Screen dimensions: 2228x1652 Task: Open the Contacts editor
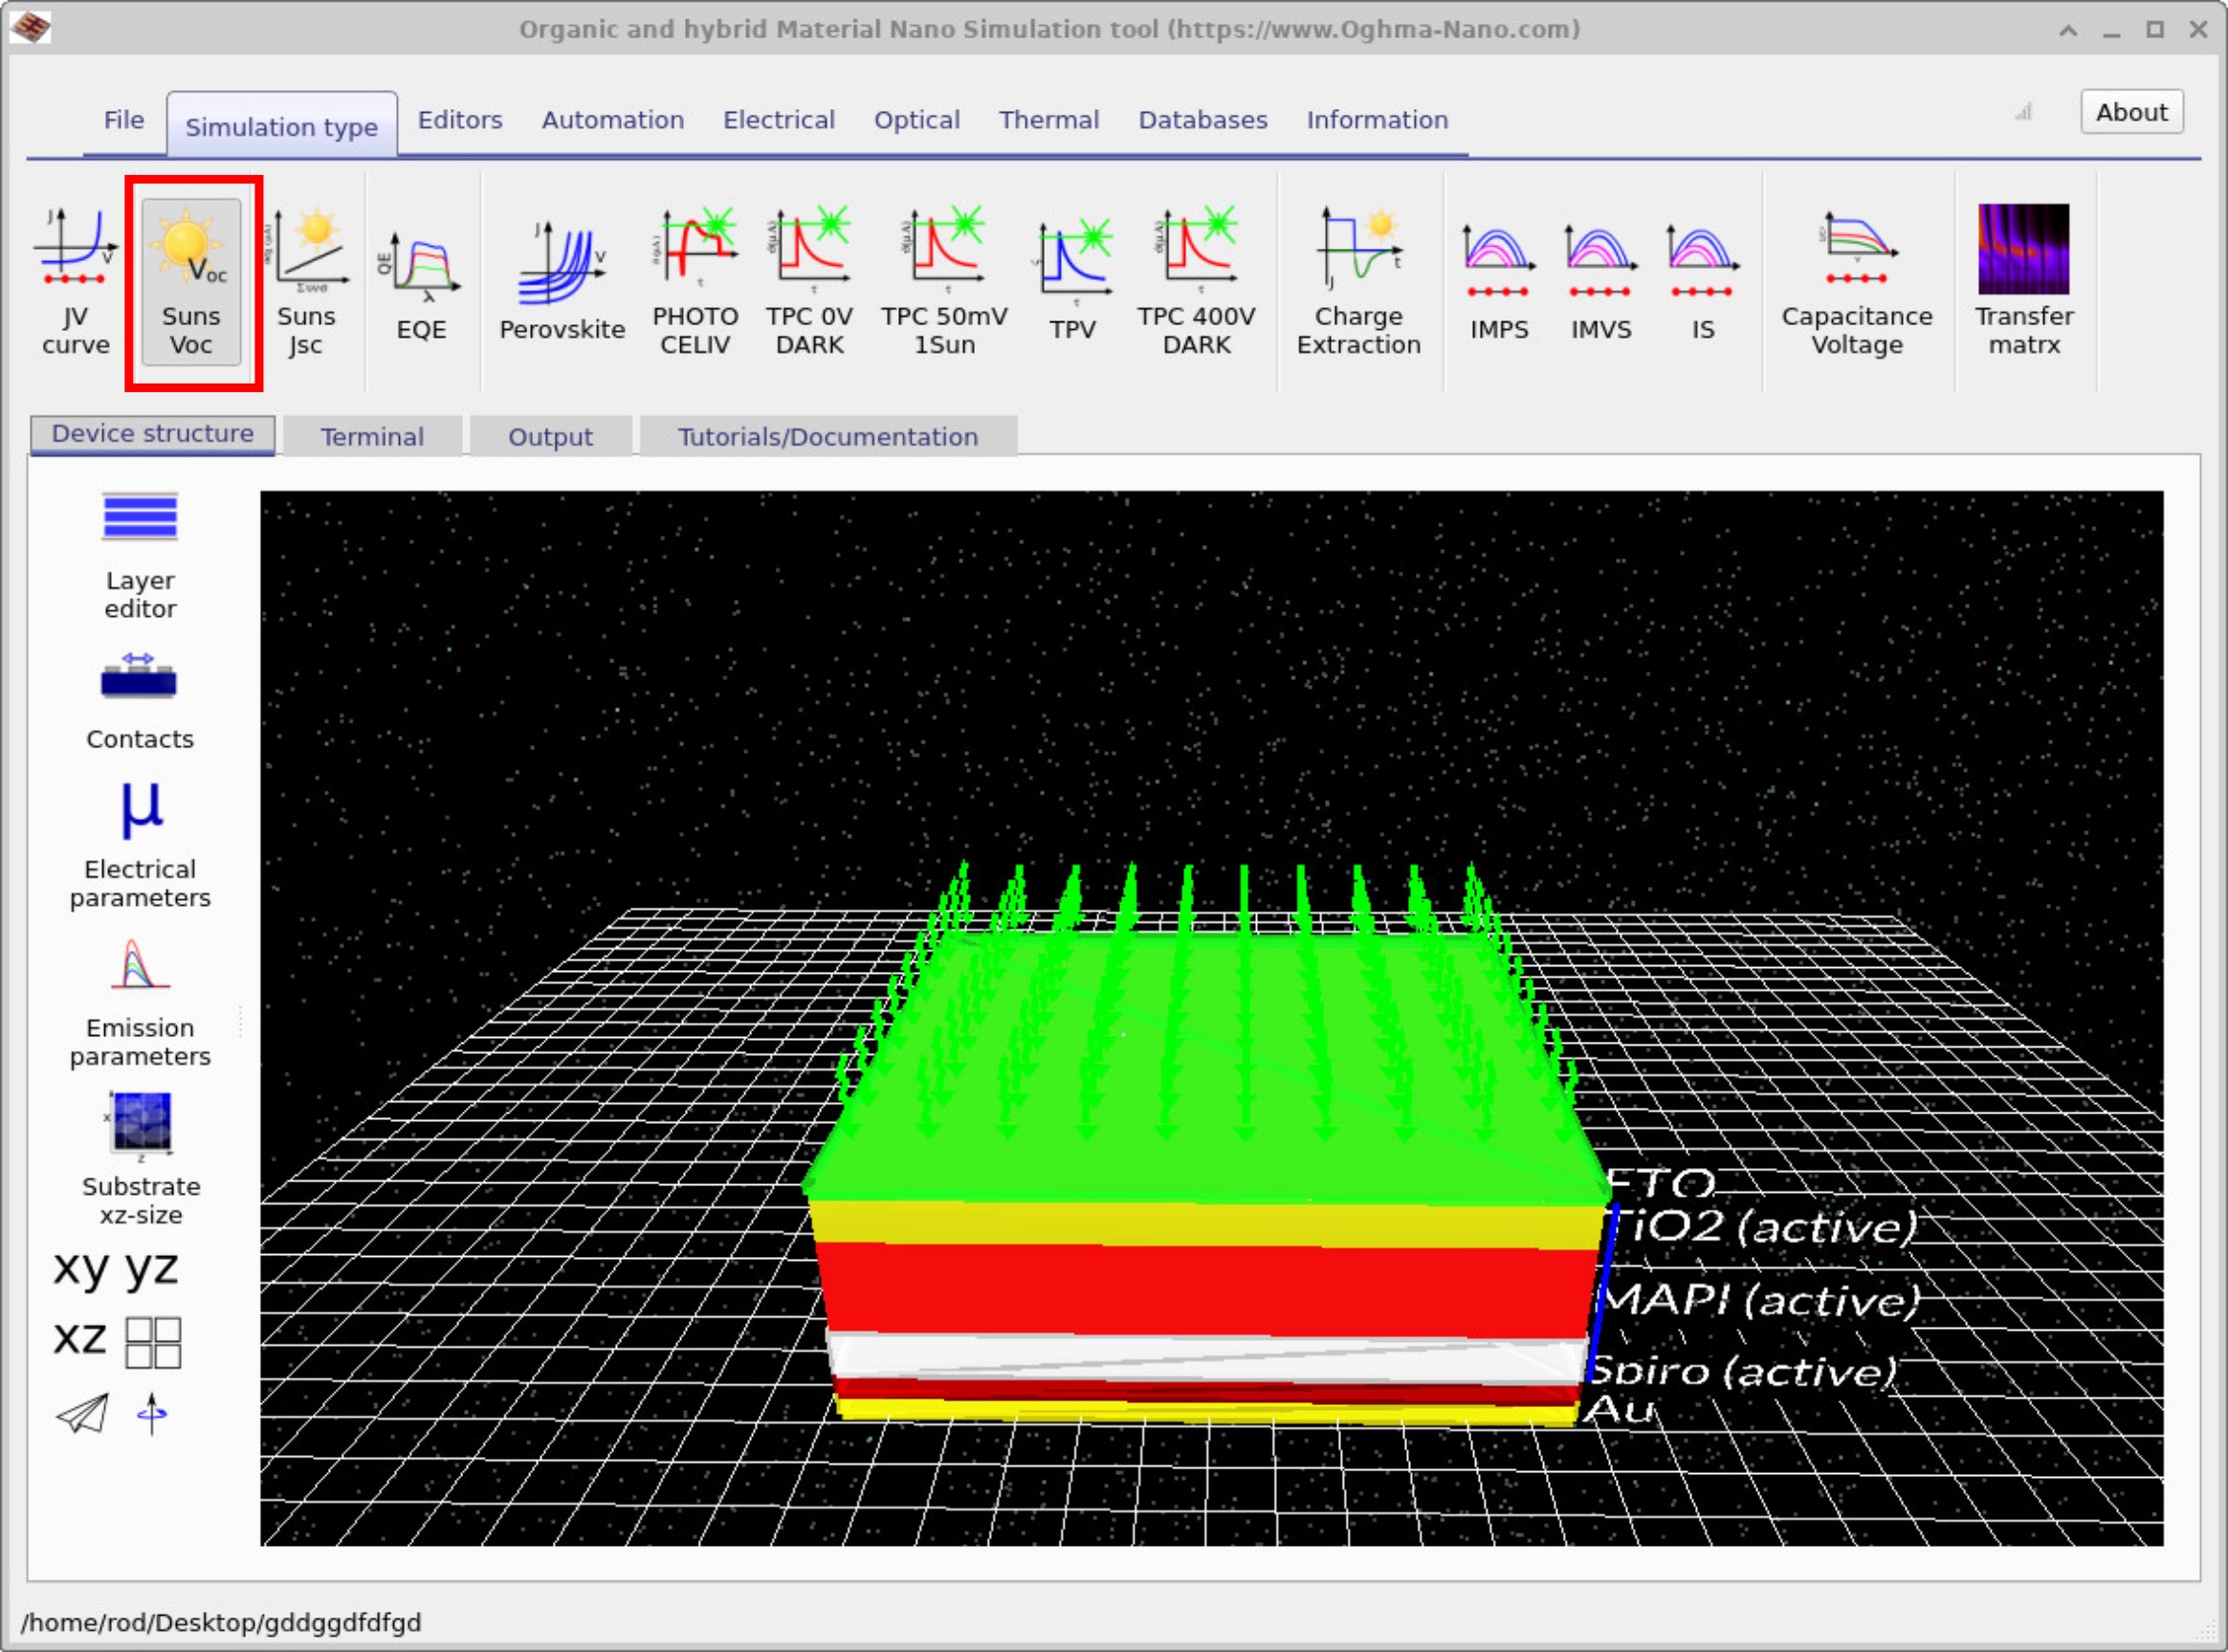click(140, 700)
